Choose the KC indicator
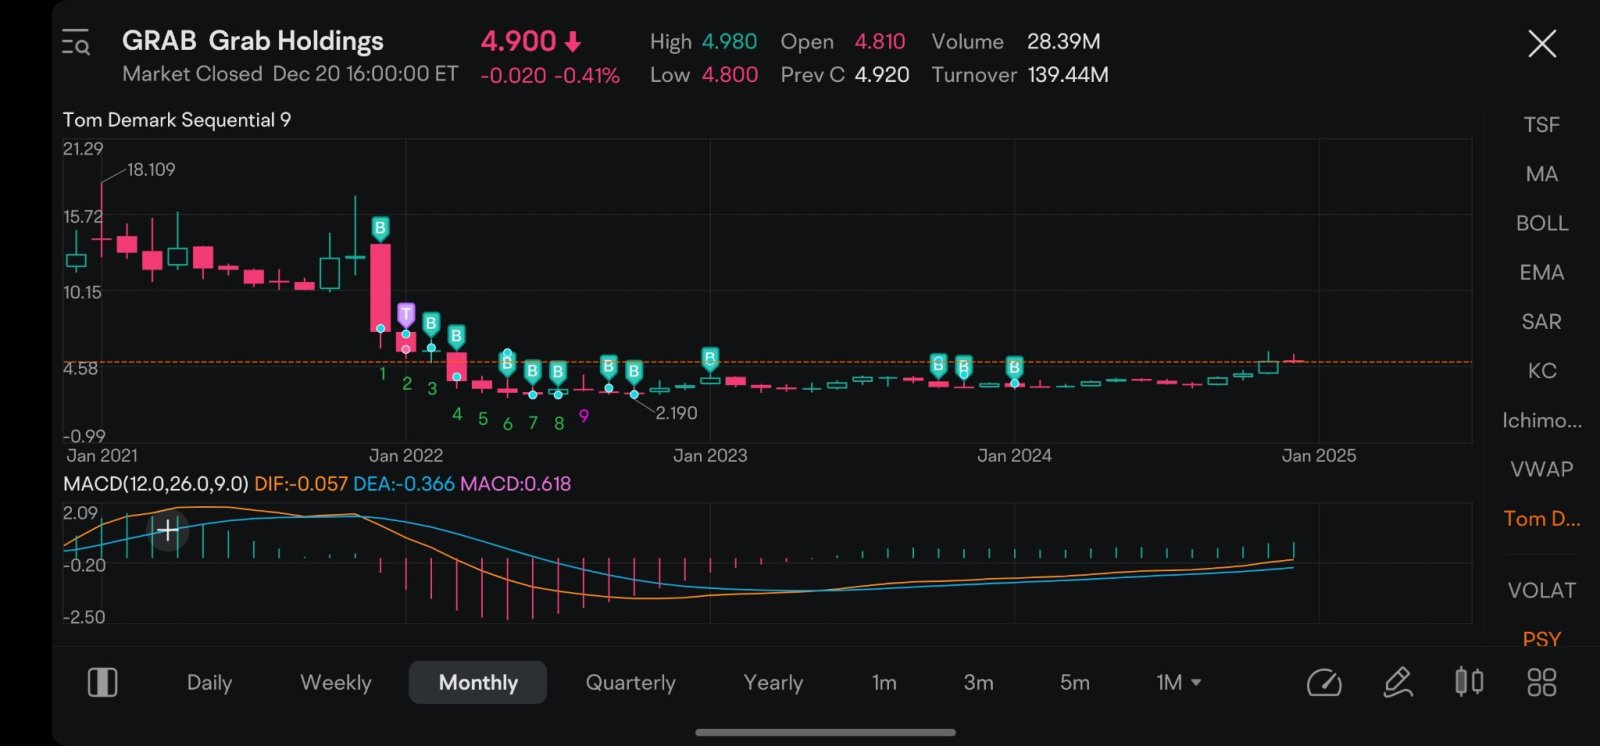The image size is (1600, 746). tap(1541, 371)
